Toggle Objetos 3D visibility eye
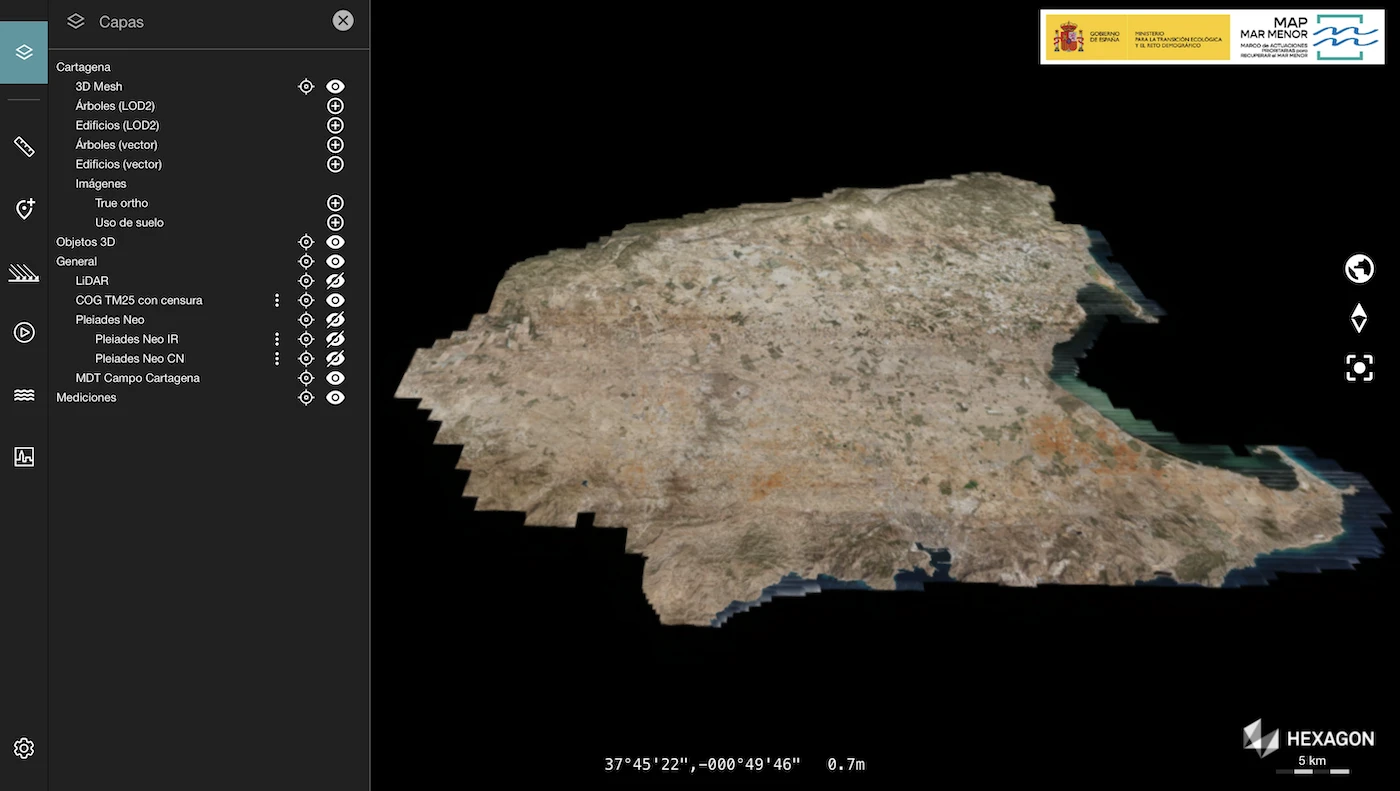The image size is (1400, 791). pos(335,242)
